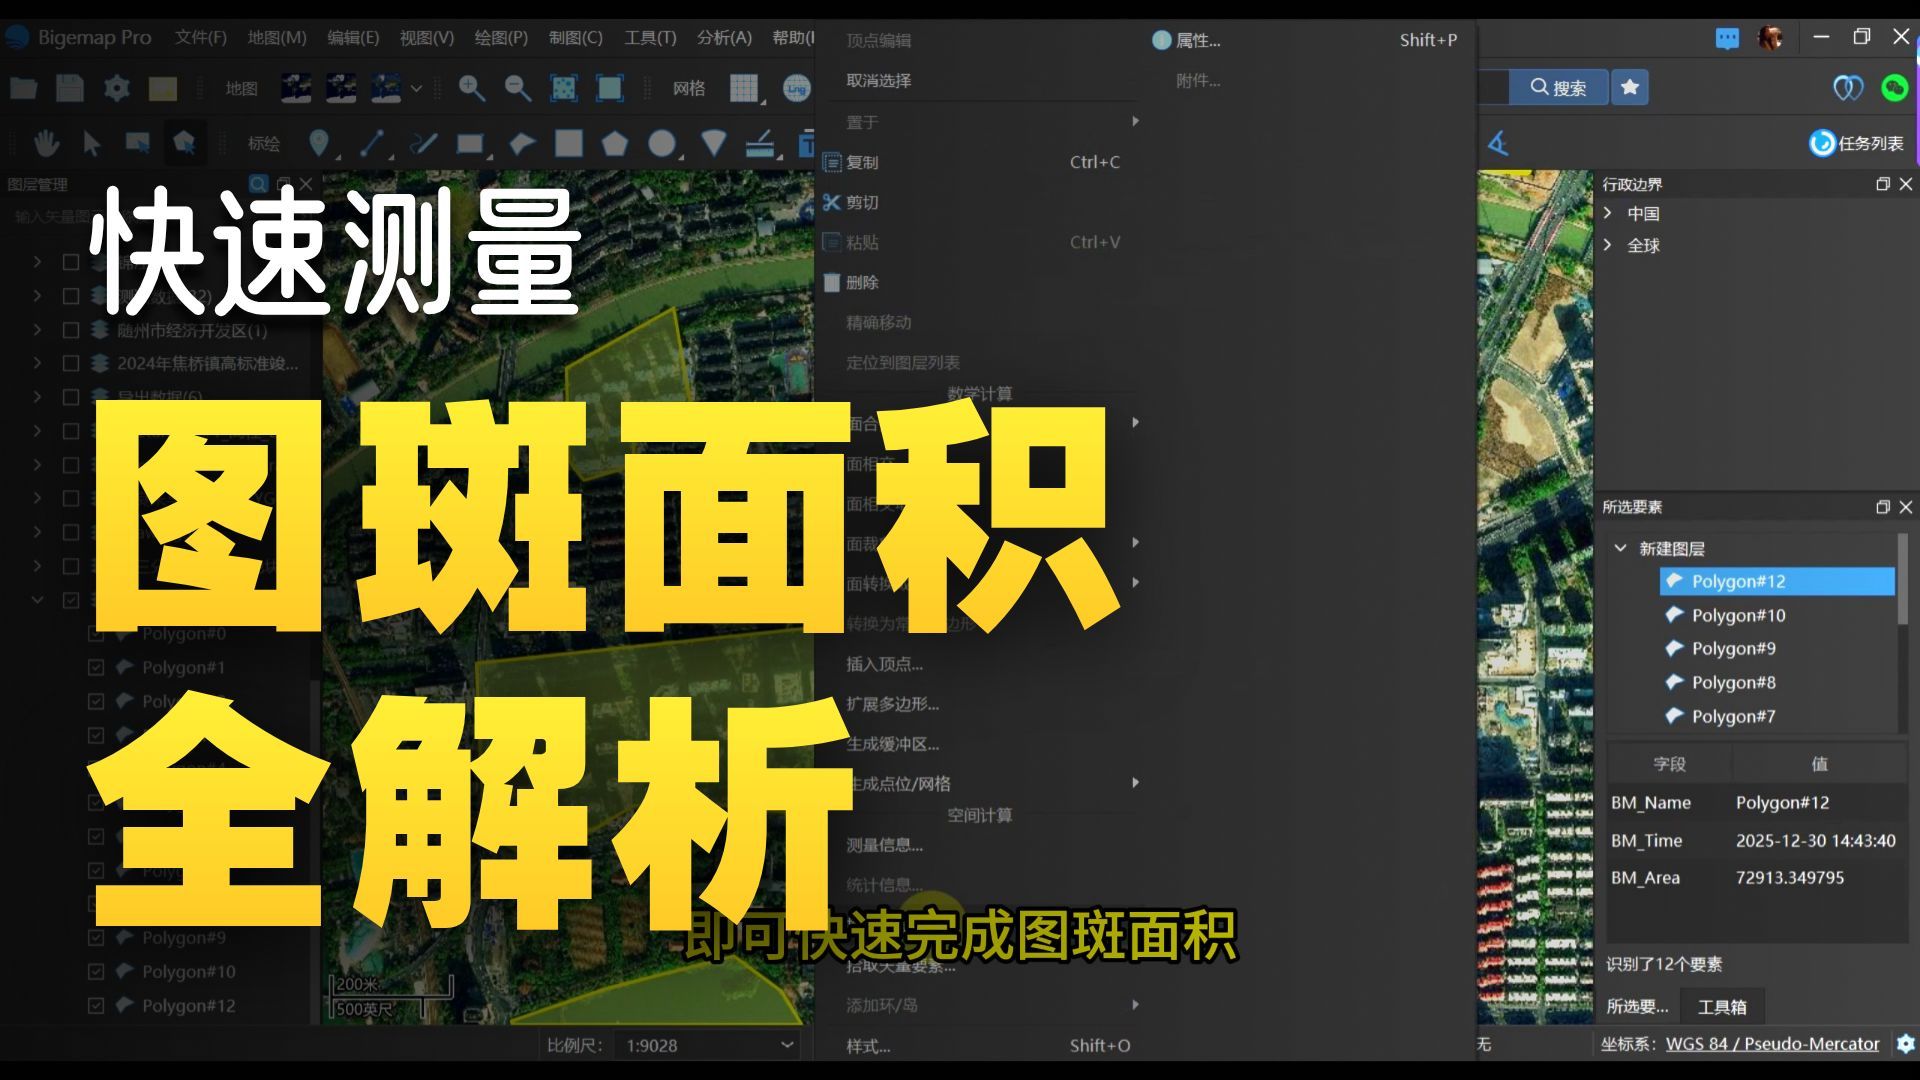Open the 分析(A) menu

tap(724, 37)
